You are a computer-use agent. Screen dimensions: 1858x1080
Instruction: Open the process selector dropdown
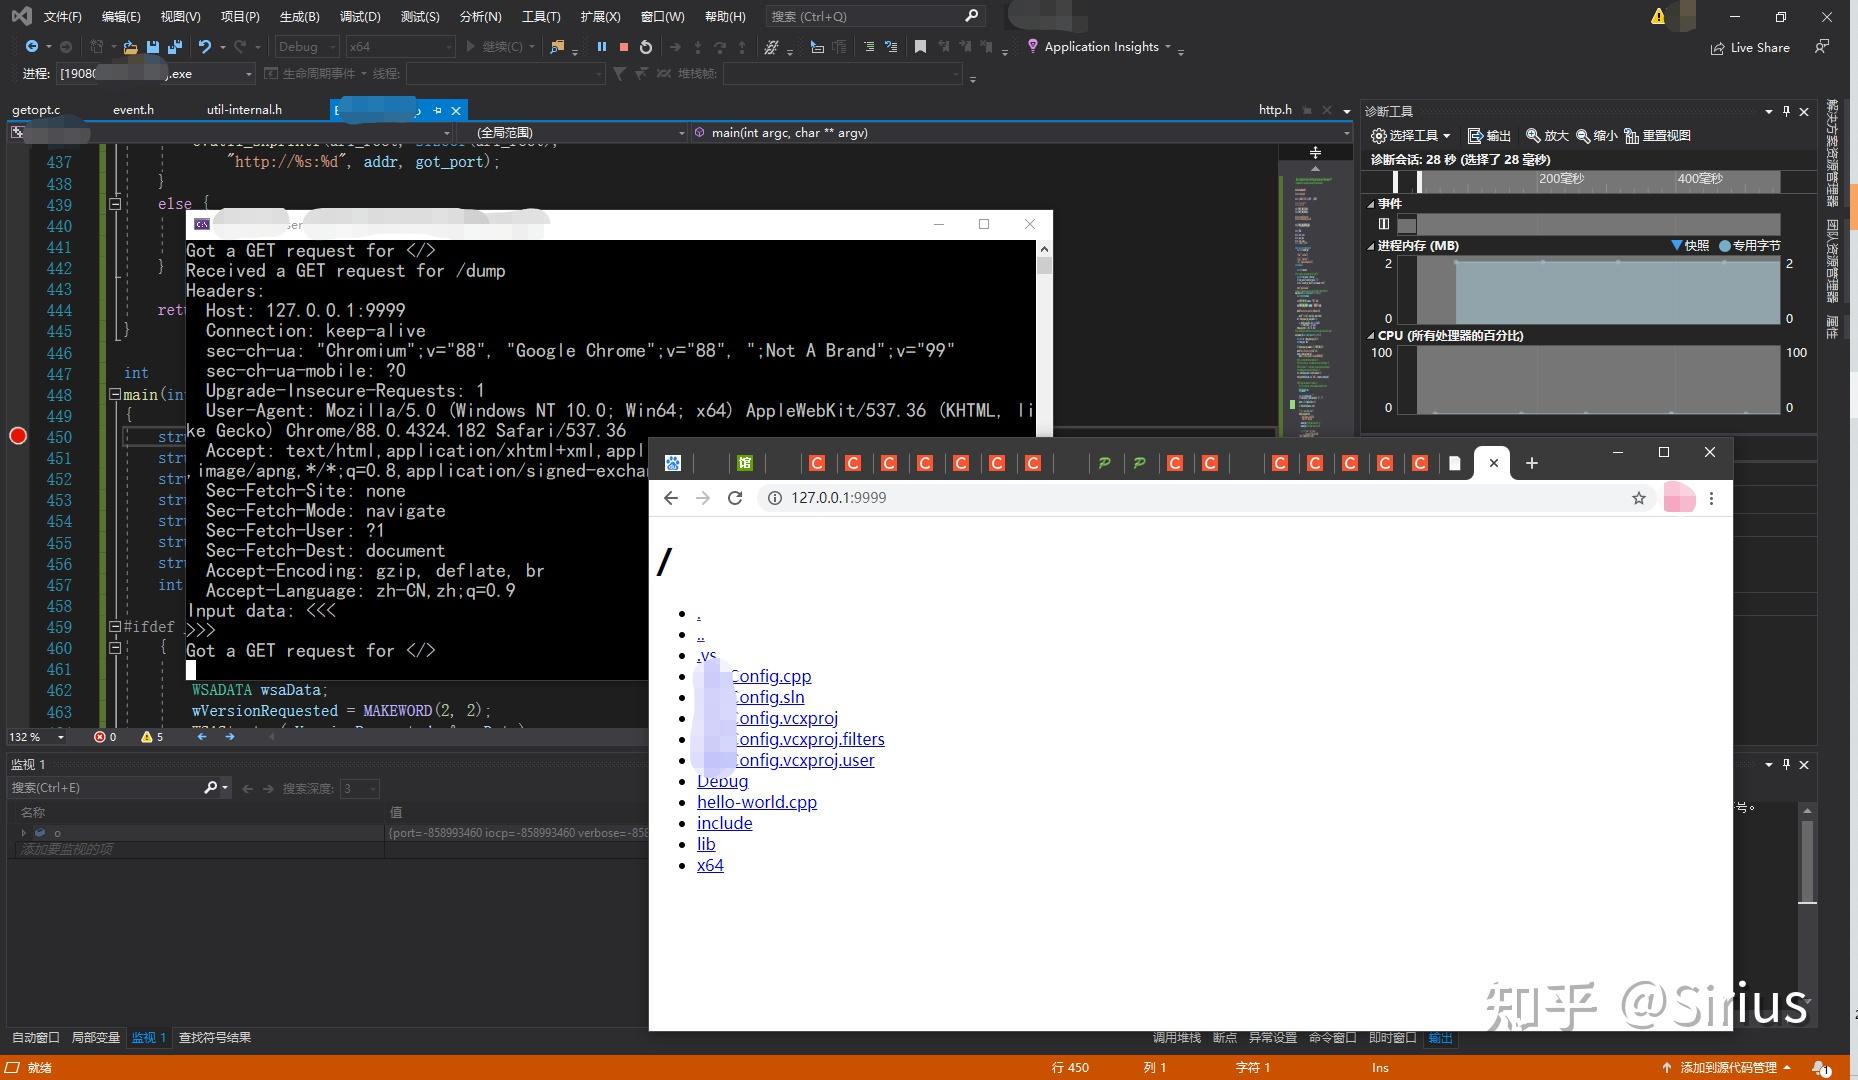(x=155, y=74)
